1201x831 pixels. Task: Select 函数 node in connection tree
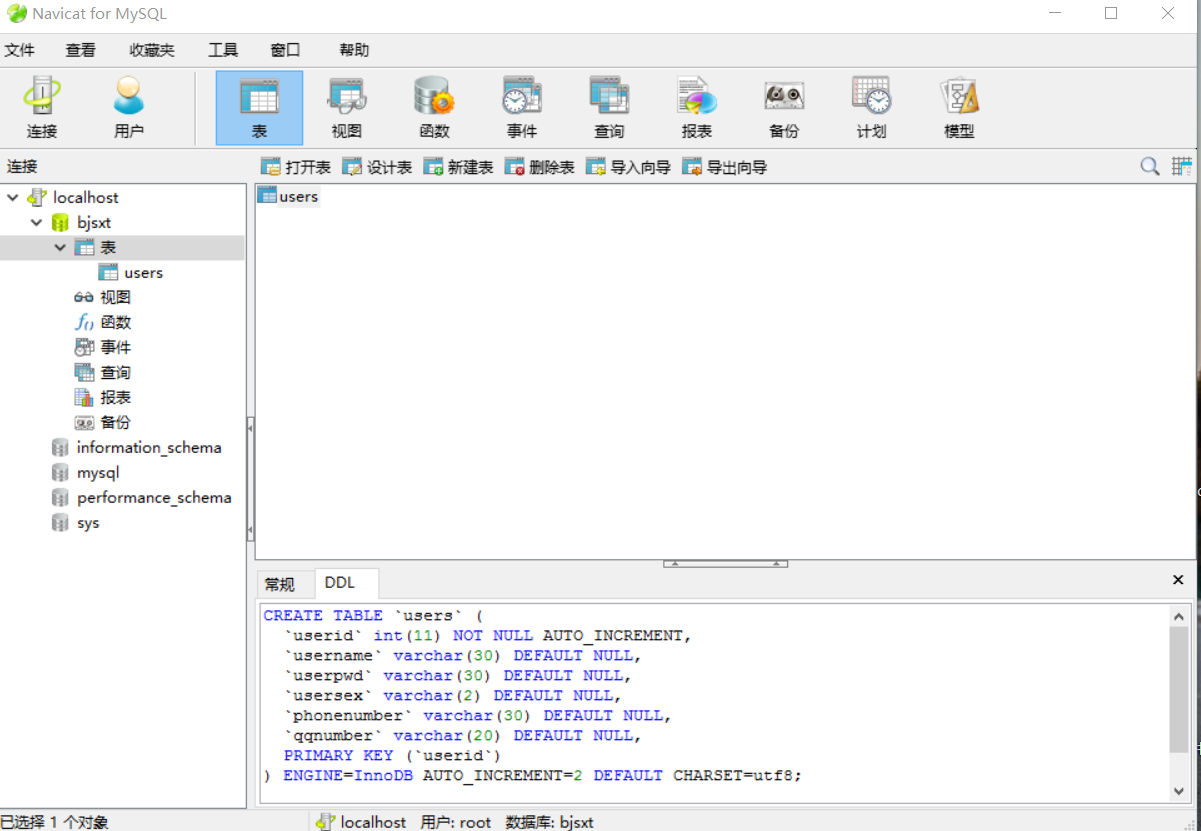coord(115,323)
